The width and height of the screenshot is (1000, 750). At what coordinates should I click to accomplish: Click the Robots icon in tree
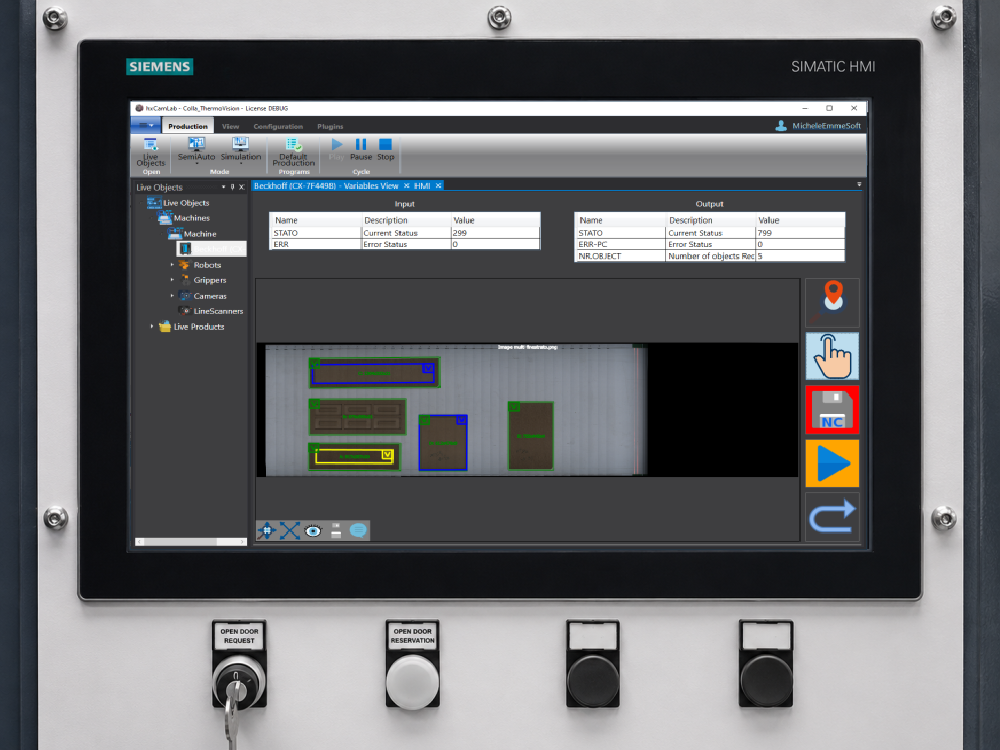click(x=184, y=265)
